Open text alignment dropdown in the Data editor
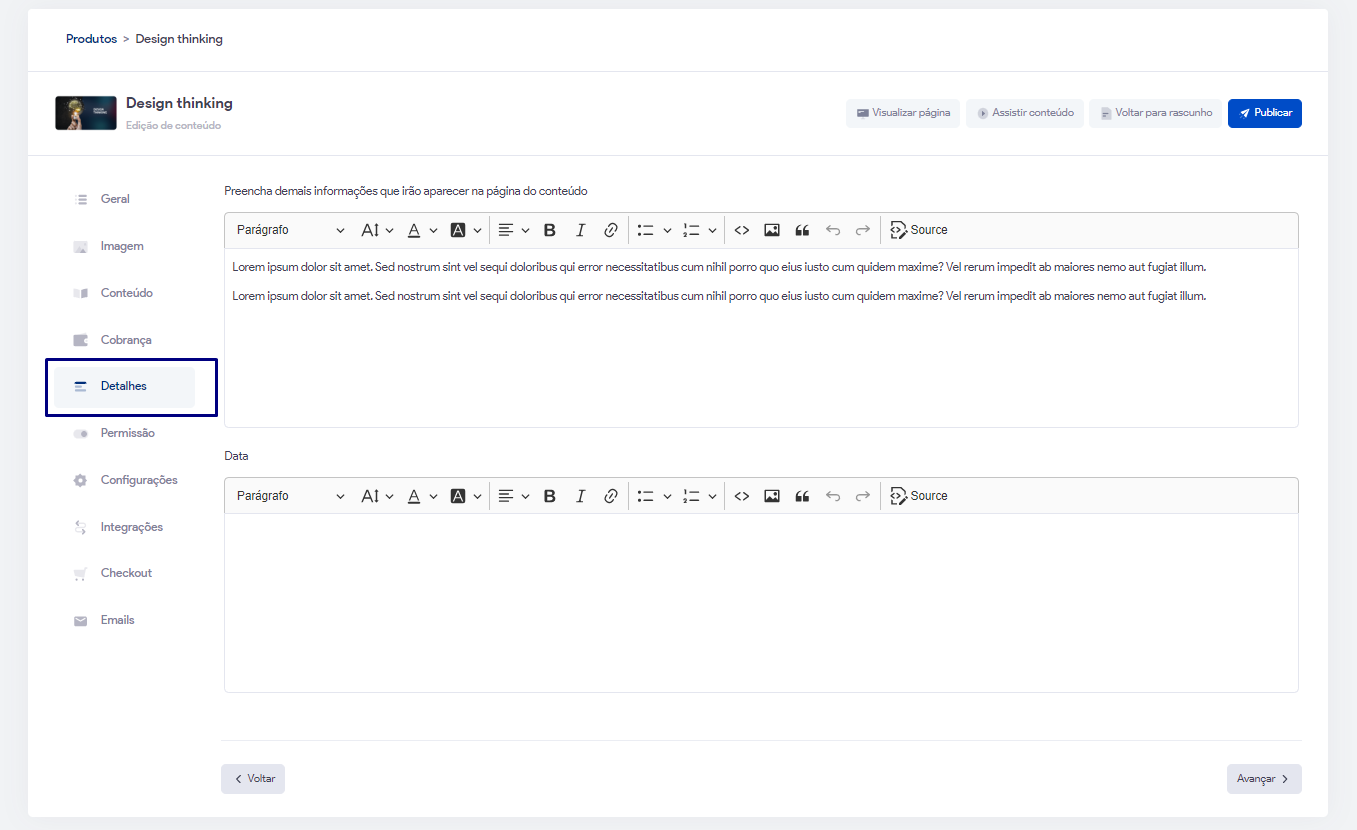The height and width of the screenshot is (830, 1357). point(513,496)
